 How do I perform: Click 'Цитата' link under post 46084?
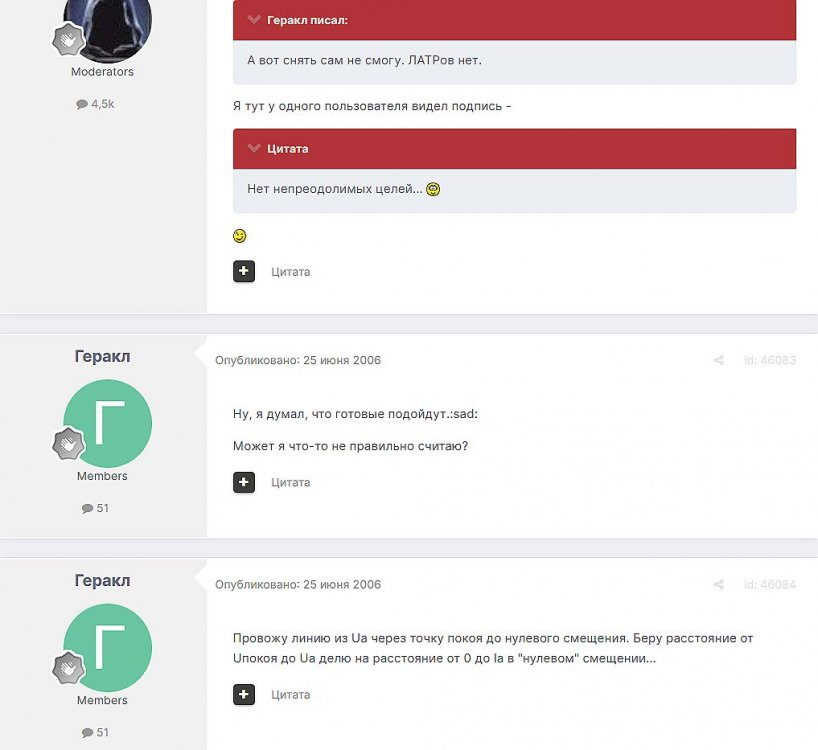point(291,695)
